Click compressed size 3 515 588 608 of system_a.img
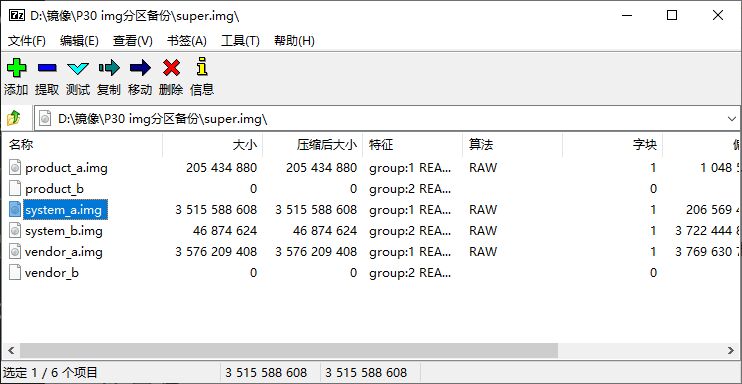 point(316,209)
